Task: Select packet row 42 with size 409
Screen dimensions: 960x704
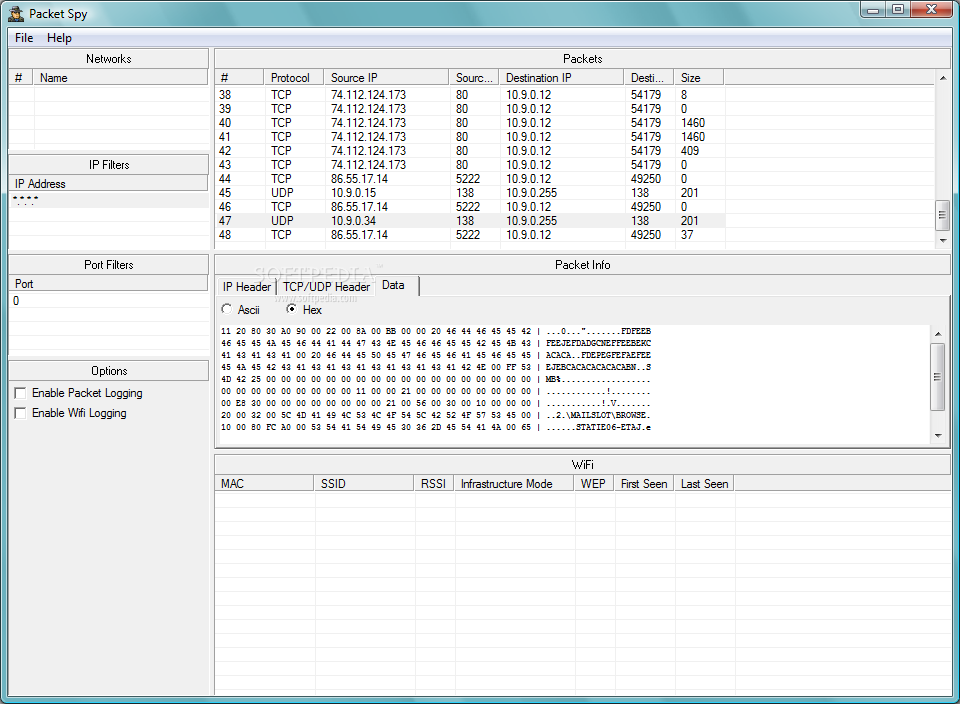Action: pyautogui.click(x=470, y=151)
